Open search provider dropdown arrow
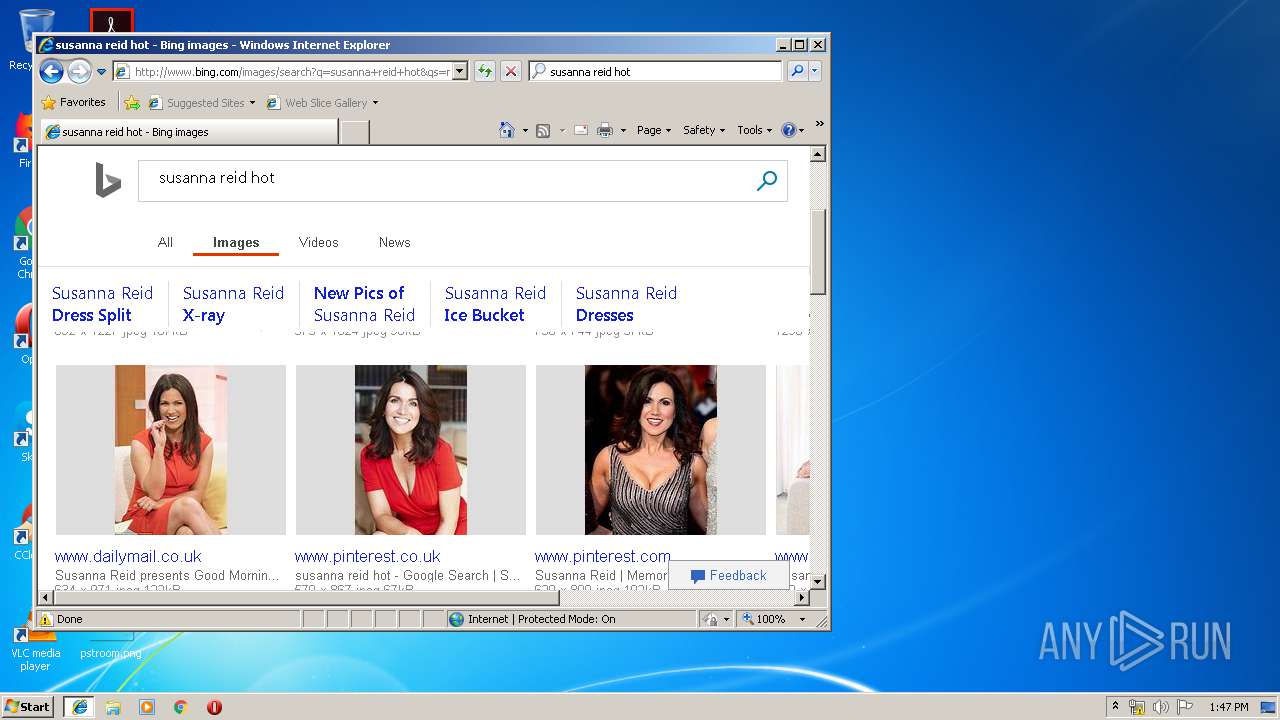Screen dimensions: 1280x720 [815, 71]
